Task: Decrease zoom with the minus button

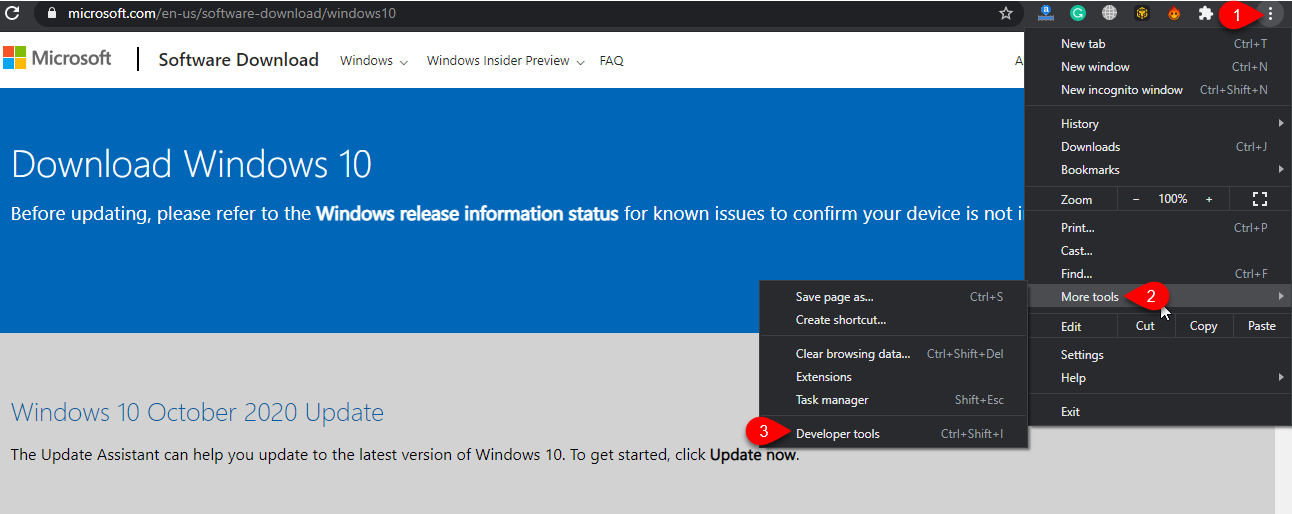Action: (x=1136, y=199)
